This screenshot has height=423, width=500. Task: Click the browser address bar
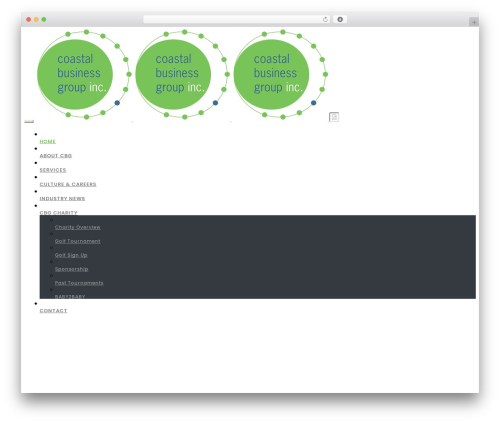pyautogui.click(x=236, y=20)
